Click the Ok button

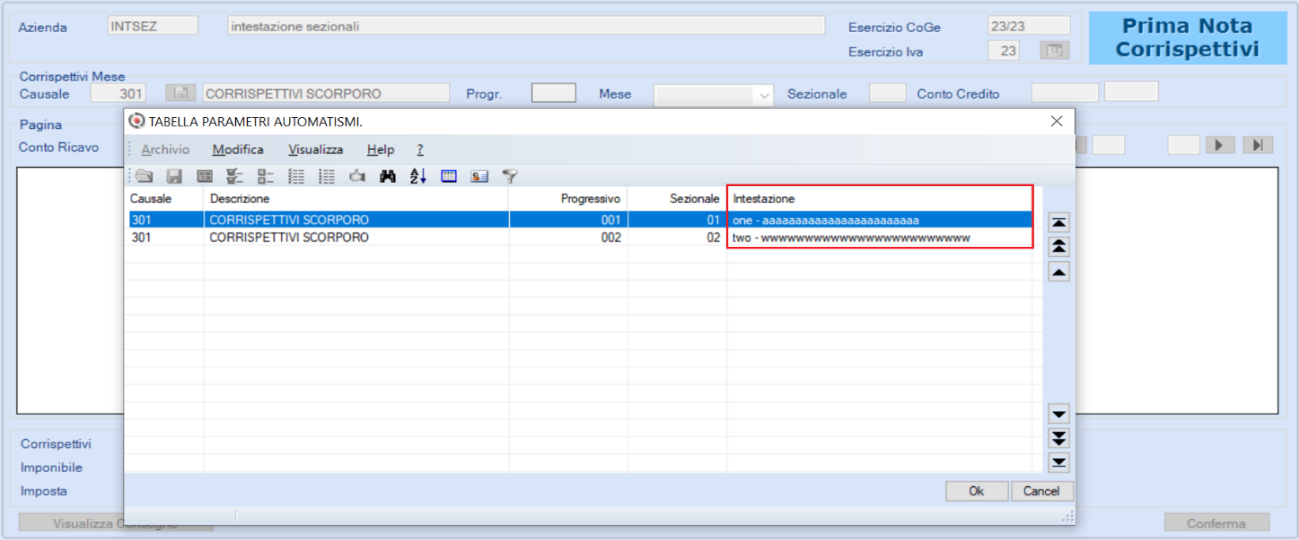[x=977, y=491]
